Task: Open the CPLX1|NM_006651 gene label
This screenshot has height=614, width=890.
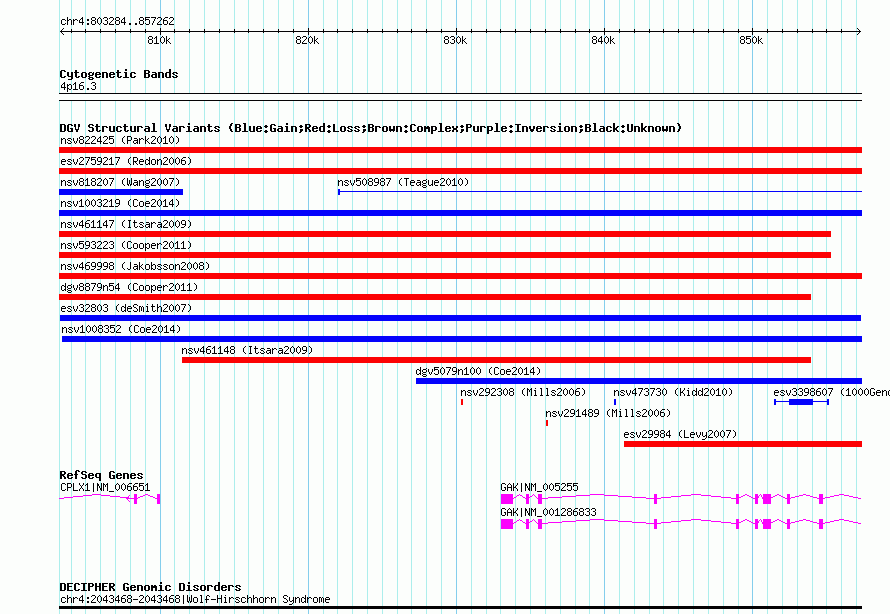Action: 105,487
